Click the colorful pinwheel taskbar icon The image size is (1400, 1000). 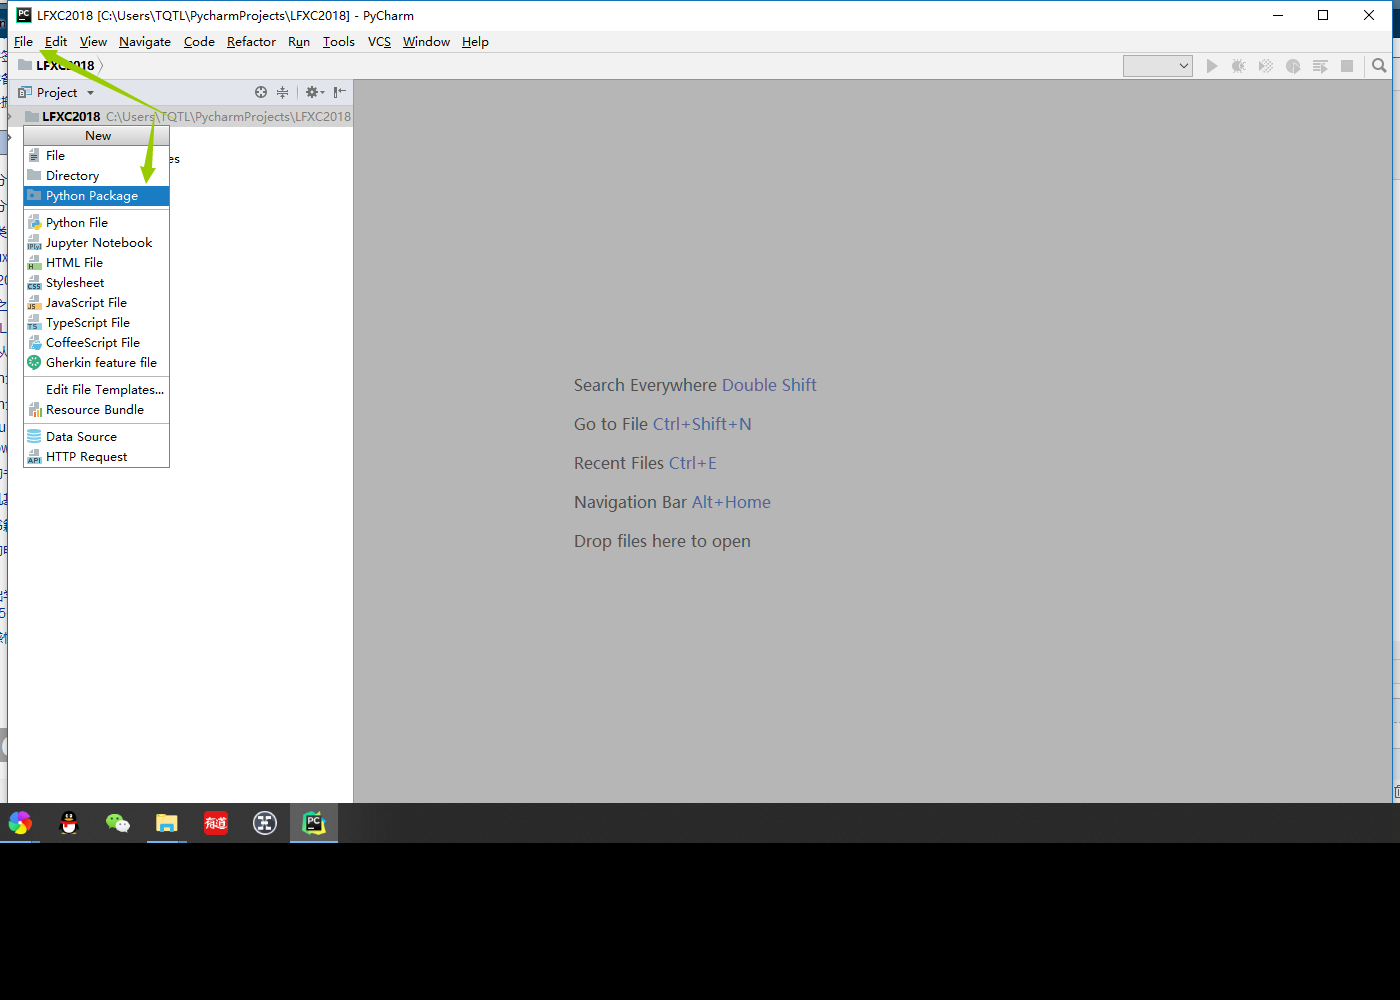point(20,823)
